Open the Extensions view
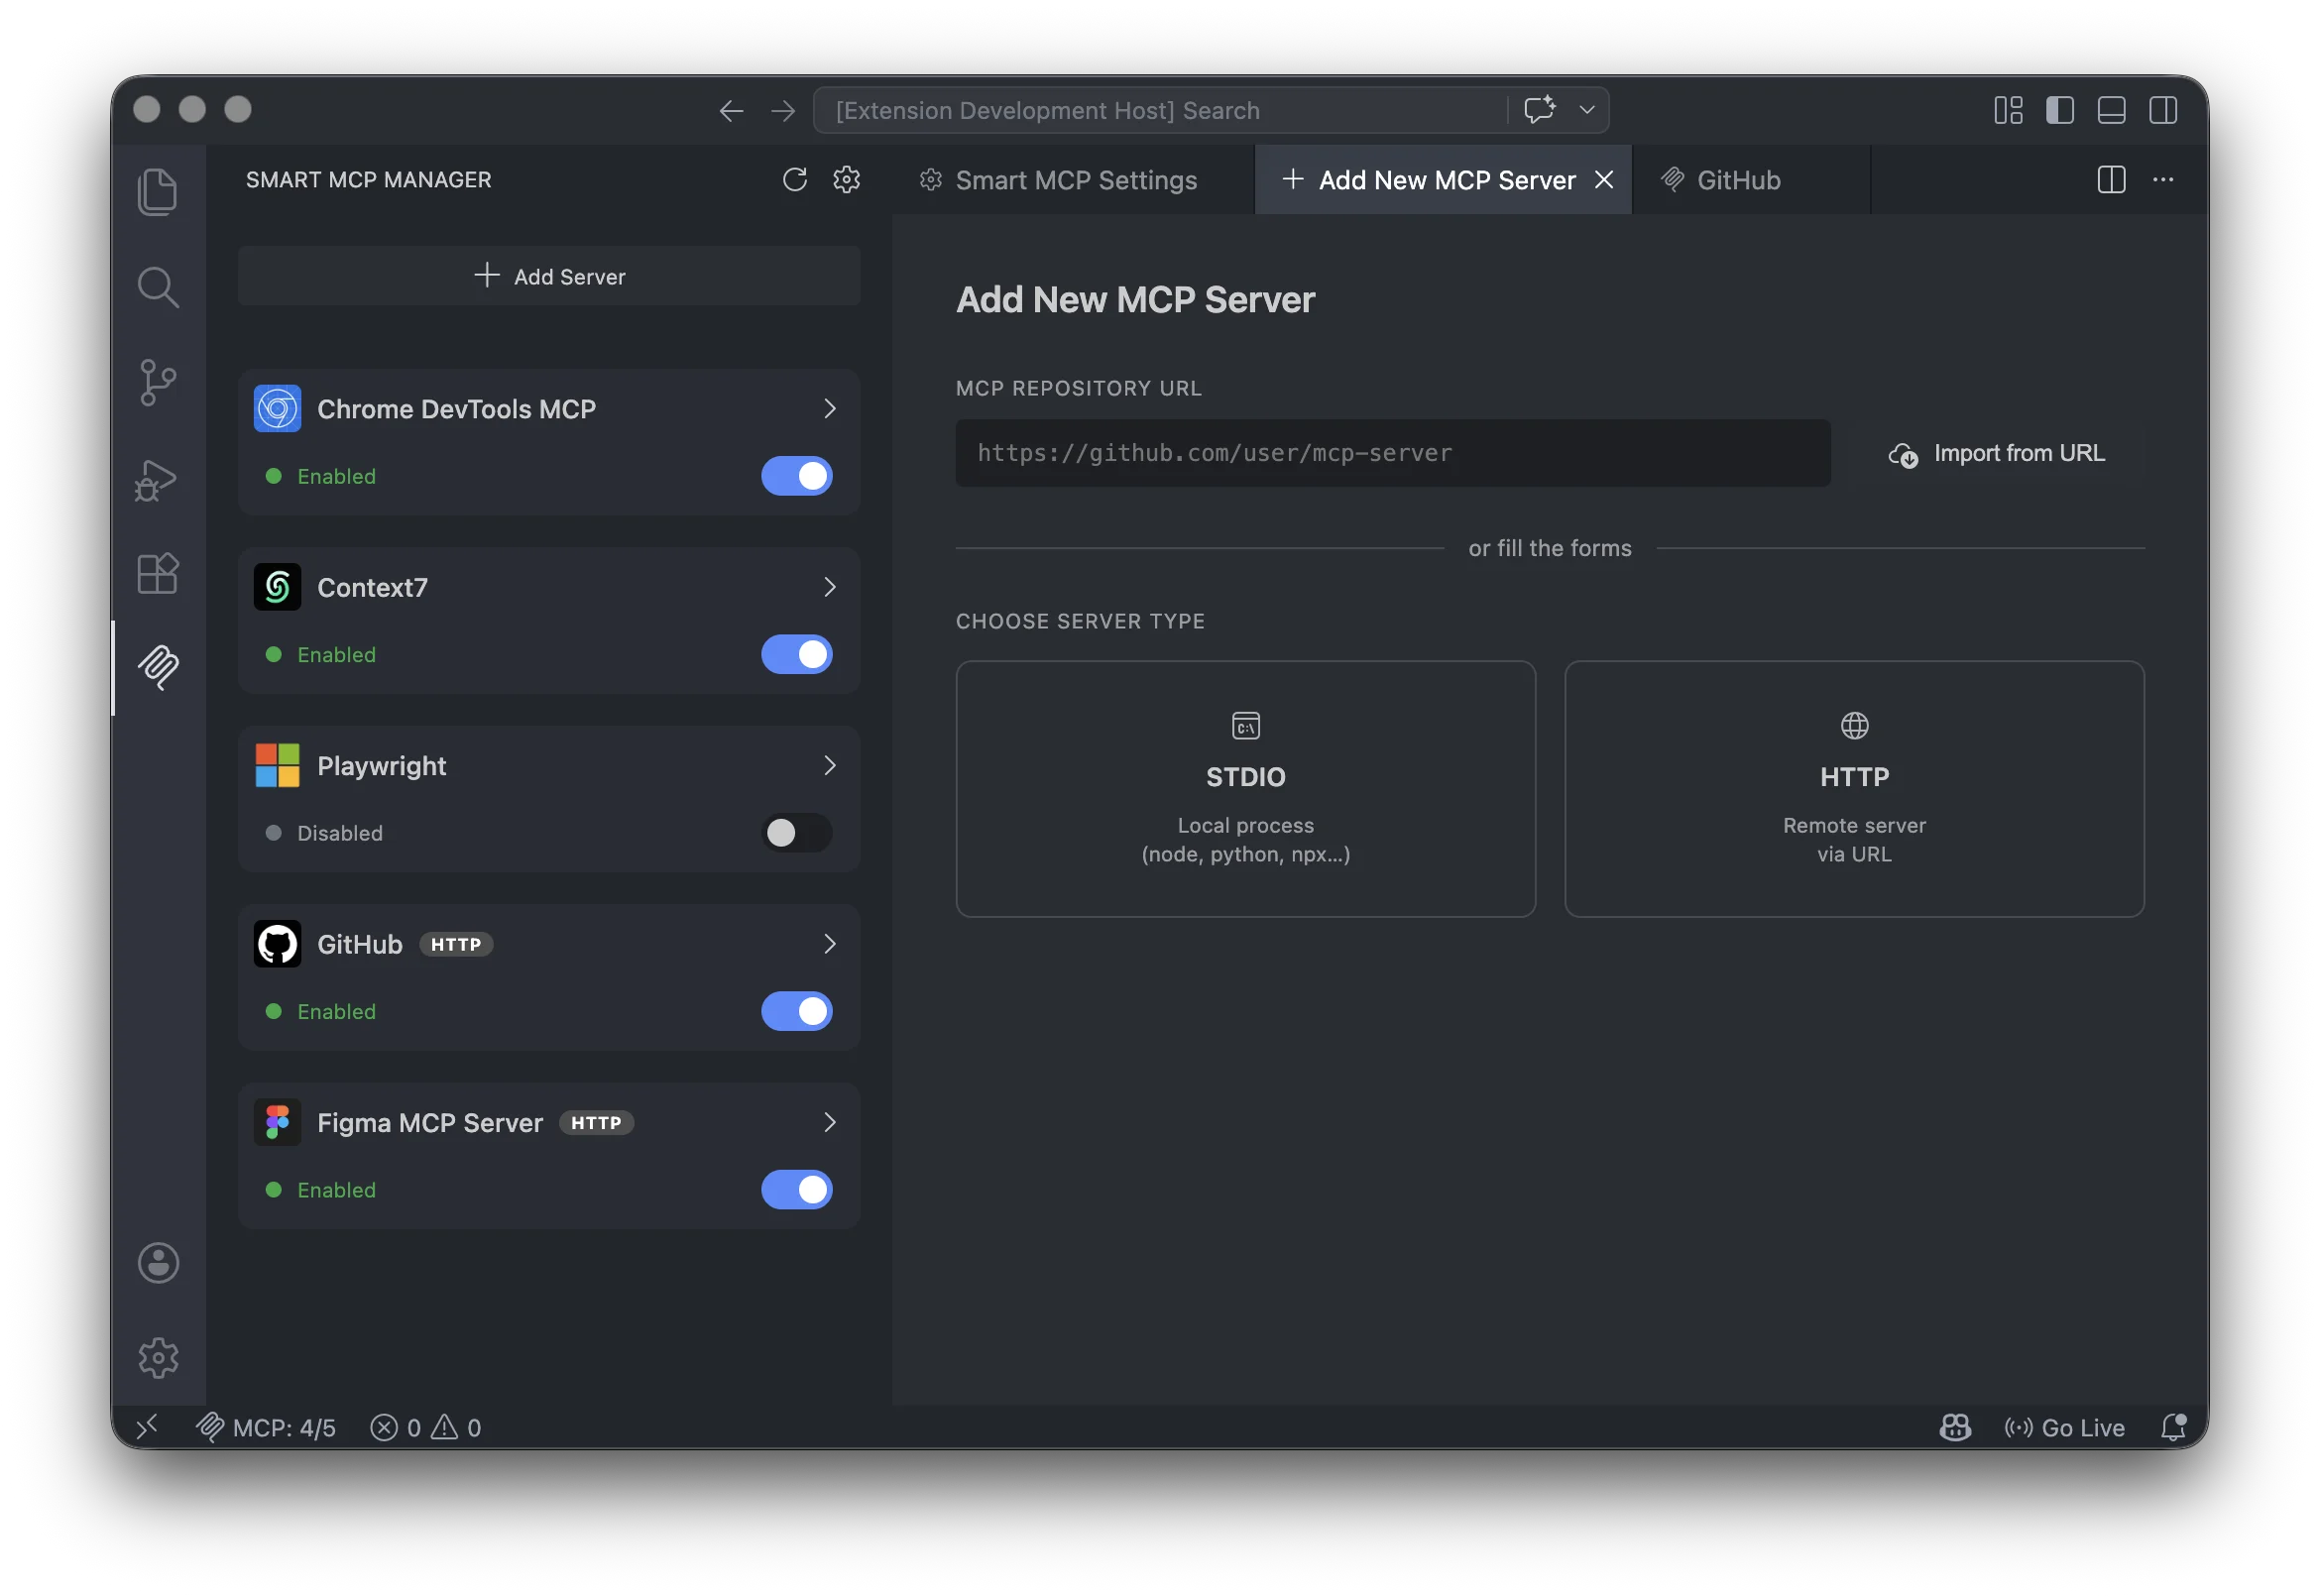The height and width of the screenshot is (1596, 2320). pyautogui.click(x=158, y=573)
